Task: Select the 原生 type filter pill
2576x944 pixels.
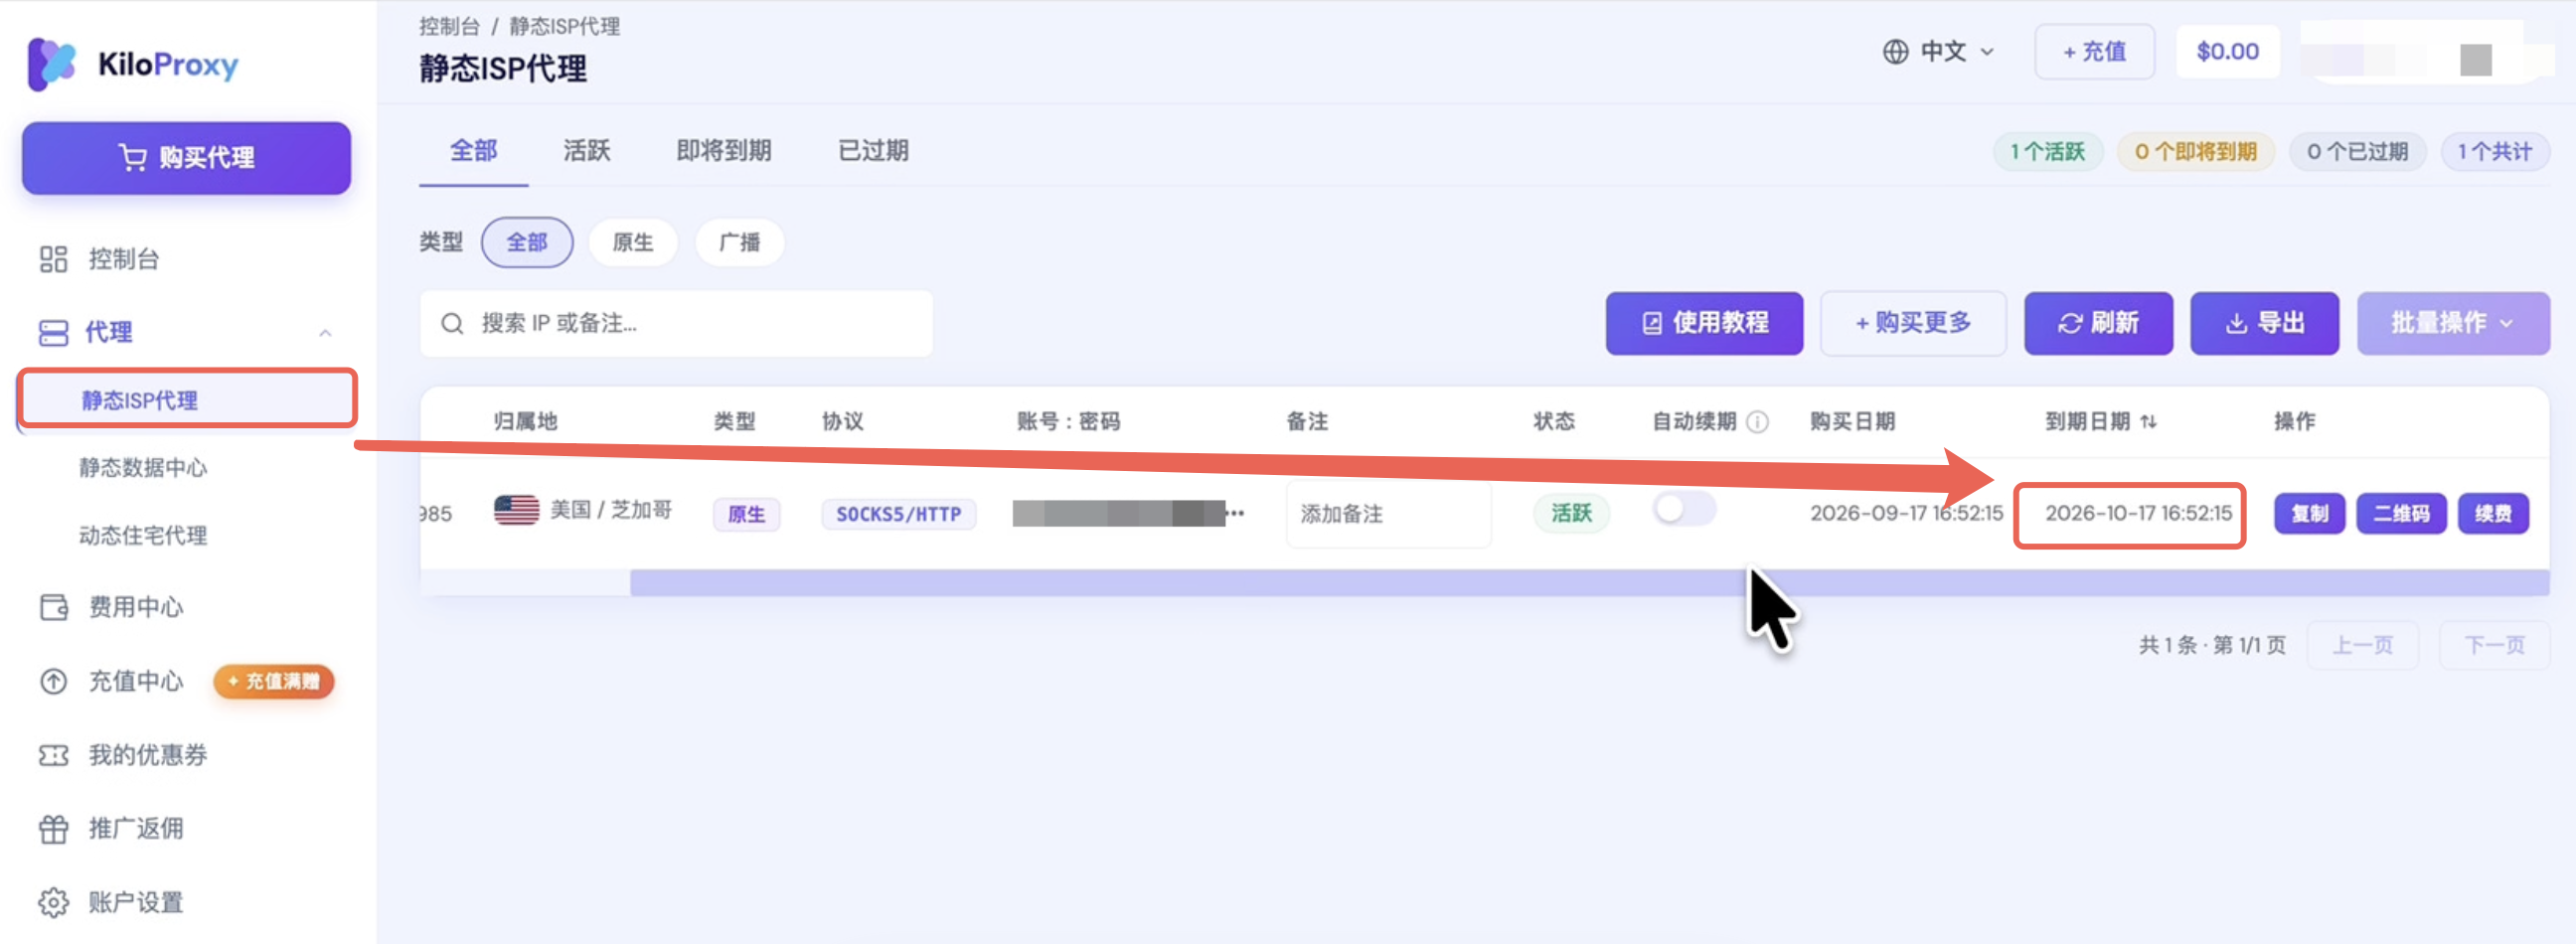Action: coord(633,242)
